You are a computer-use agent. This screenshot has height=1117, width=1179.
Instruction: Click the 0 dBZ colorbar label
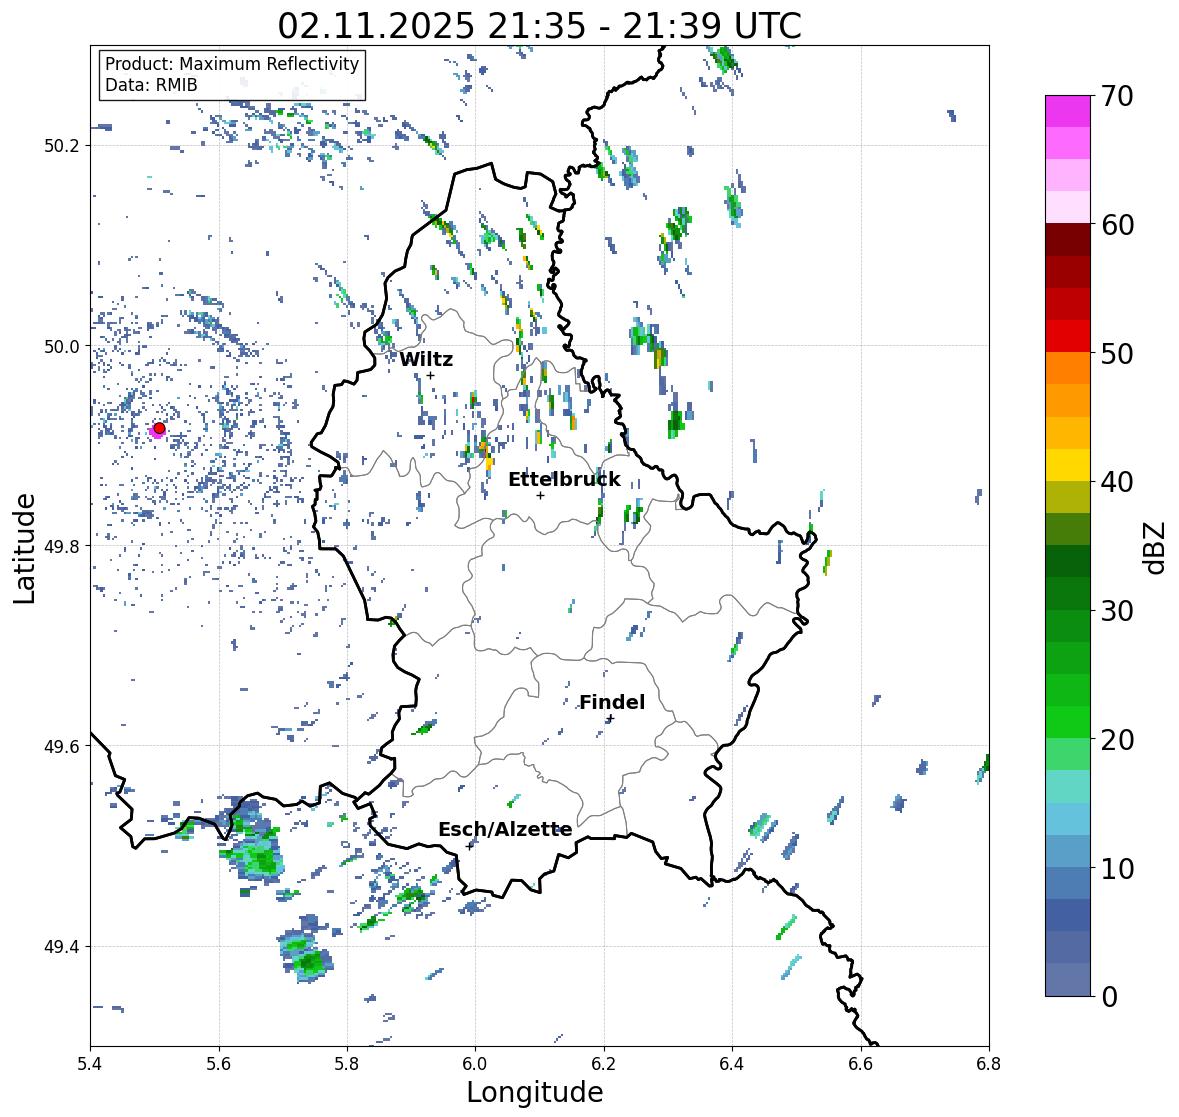(1109, 997)
